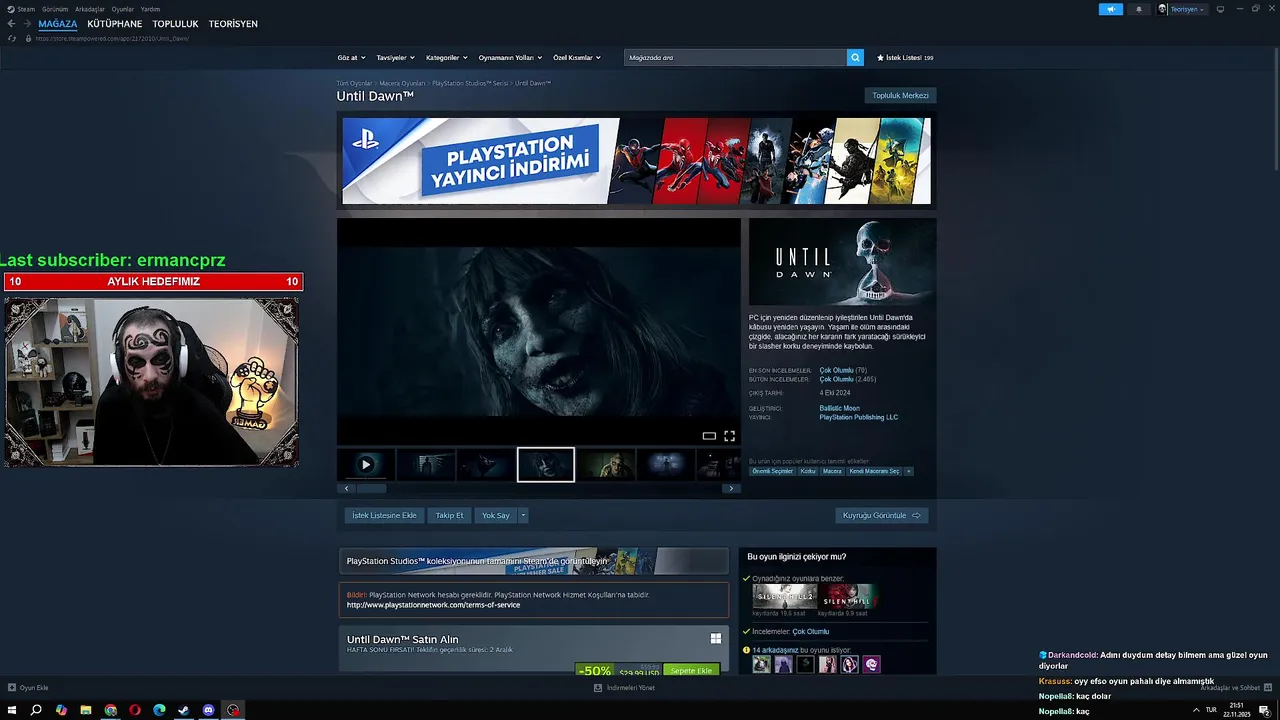Toggle theater mode on the media viewer

(709, 436)
